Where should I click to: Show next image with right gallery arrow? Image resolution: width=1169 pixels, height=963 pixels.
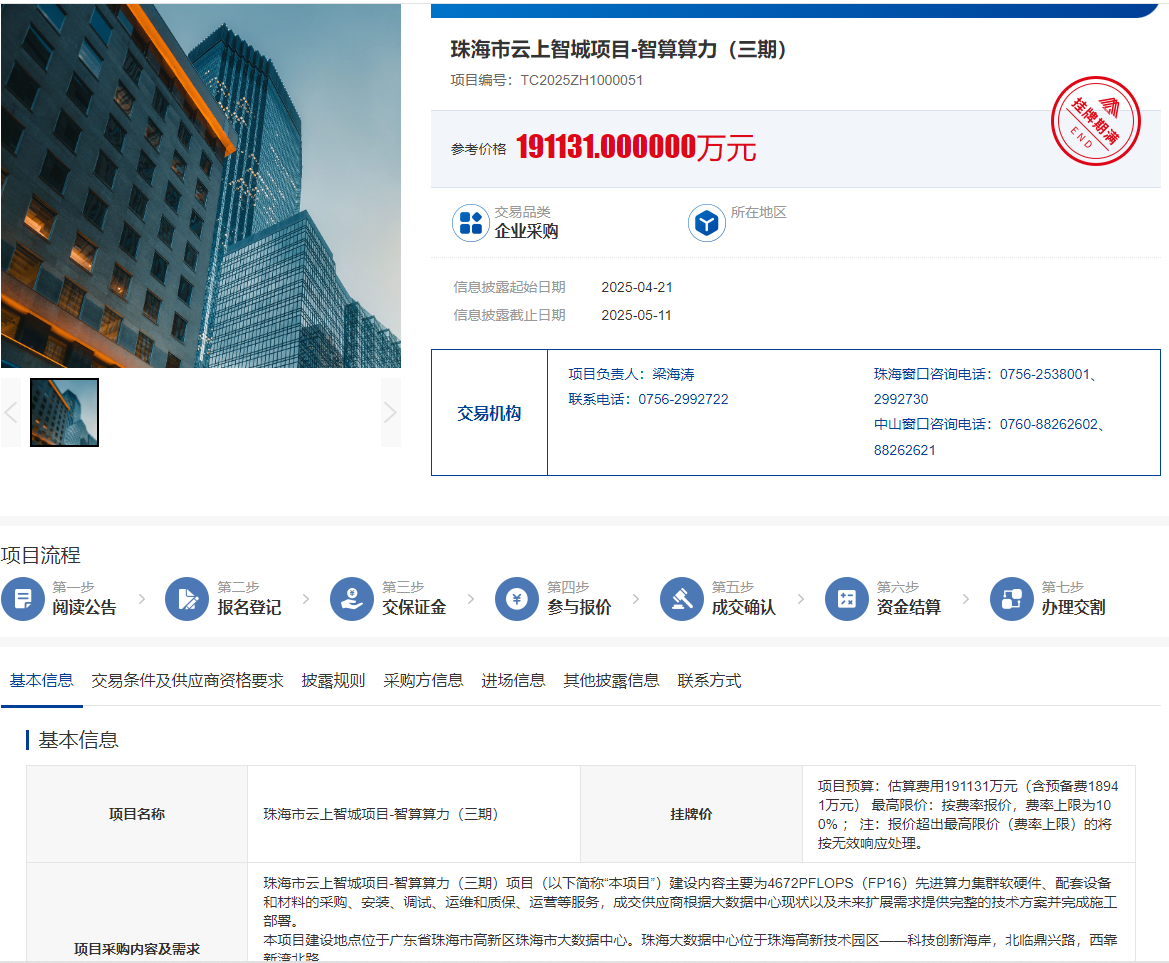click(391, 412)
